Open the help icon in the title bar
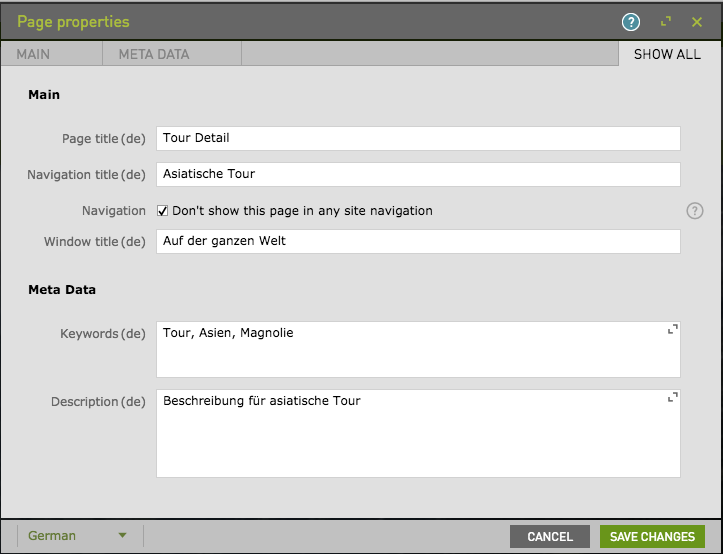The height and width of the screenshot is (554, 723). coord(630,22)
